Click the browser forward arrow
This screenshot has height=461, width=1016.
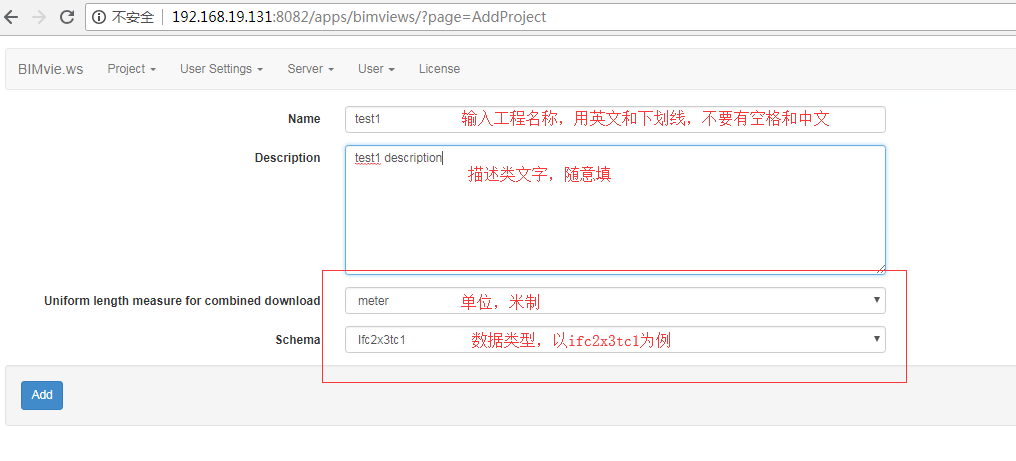(39, 17)
